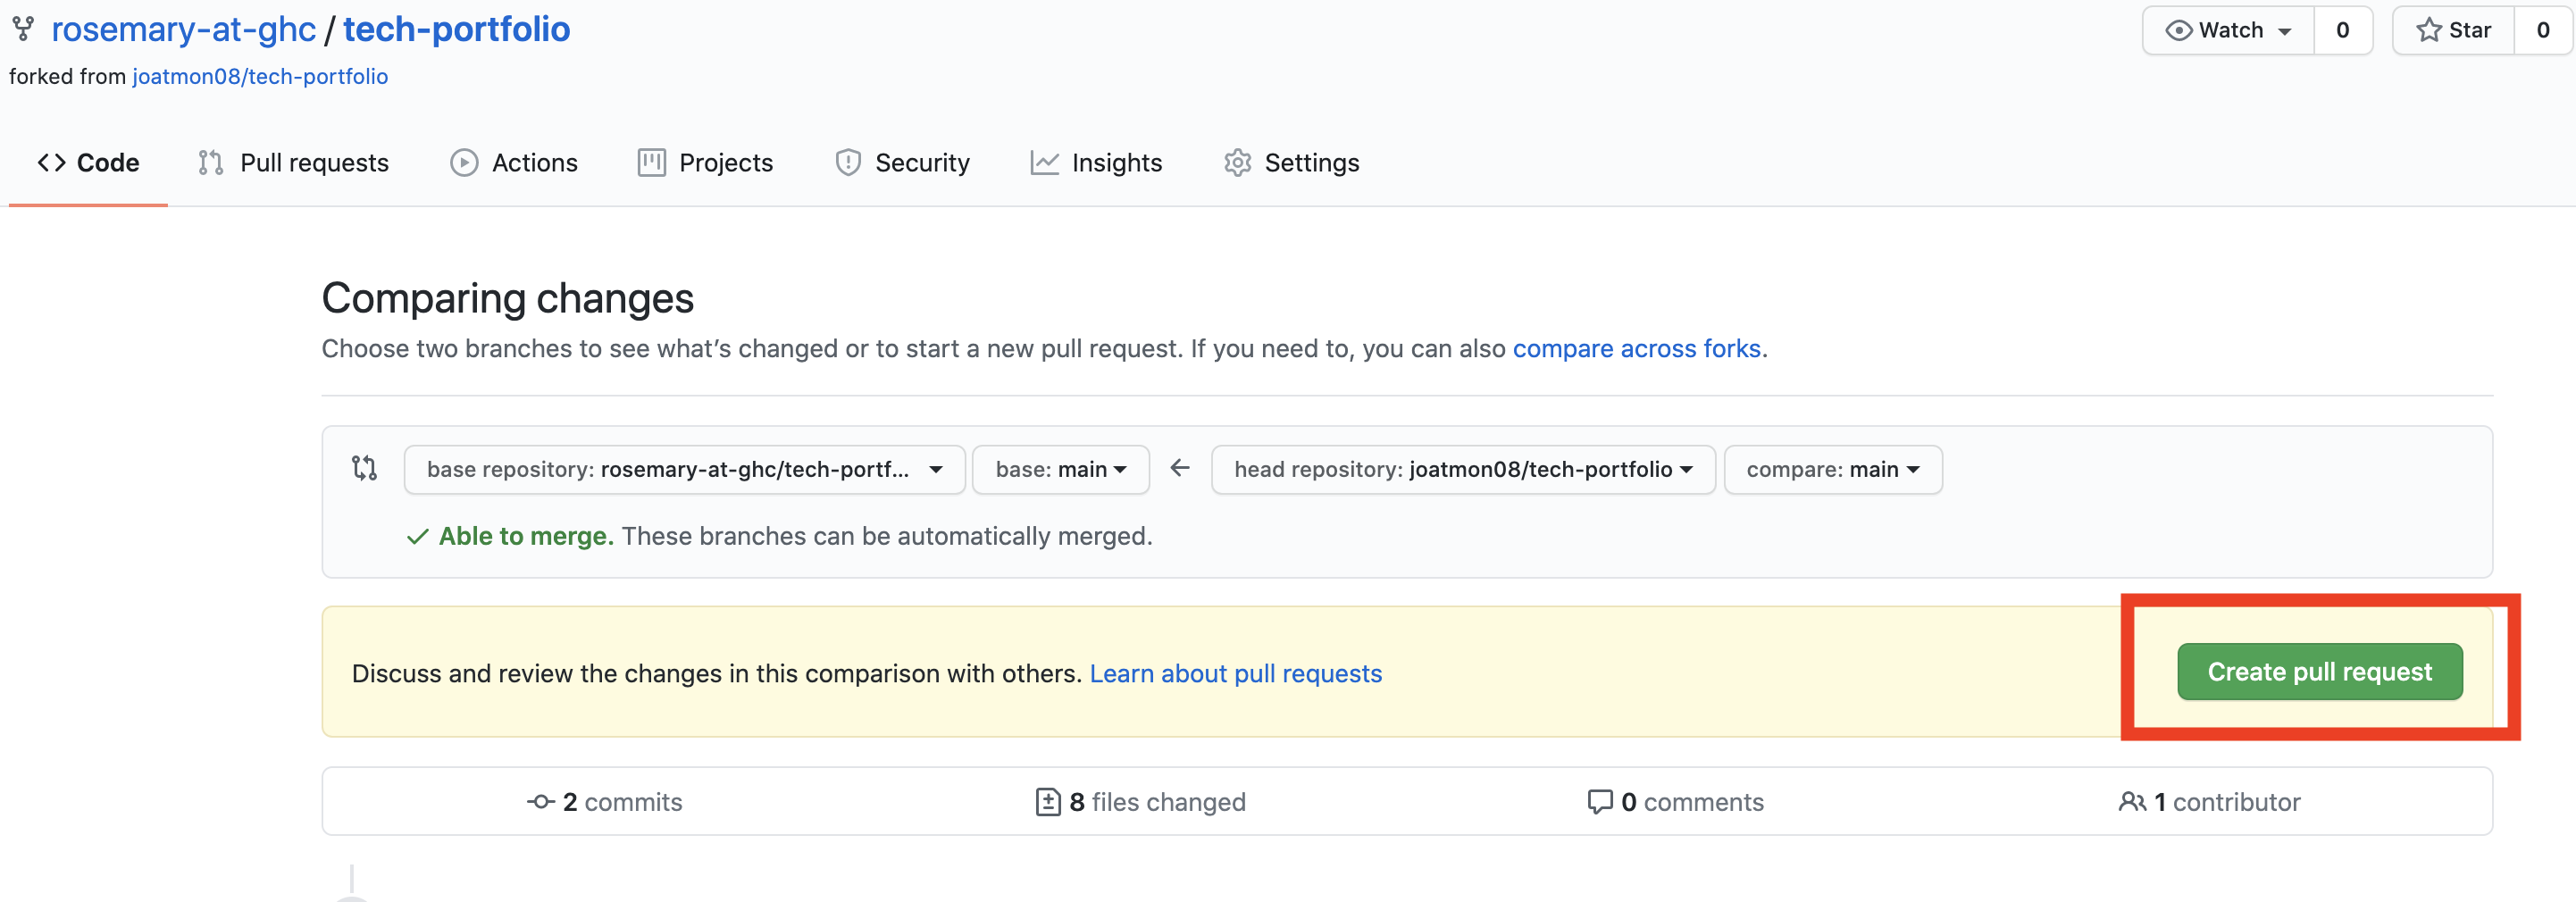
Task: Click the Code tab angle-brackets icon
Action: tap(51, 162)
